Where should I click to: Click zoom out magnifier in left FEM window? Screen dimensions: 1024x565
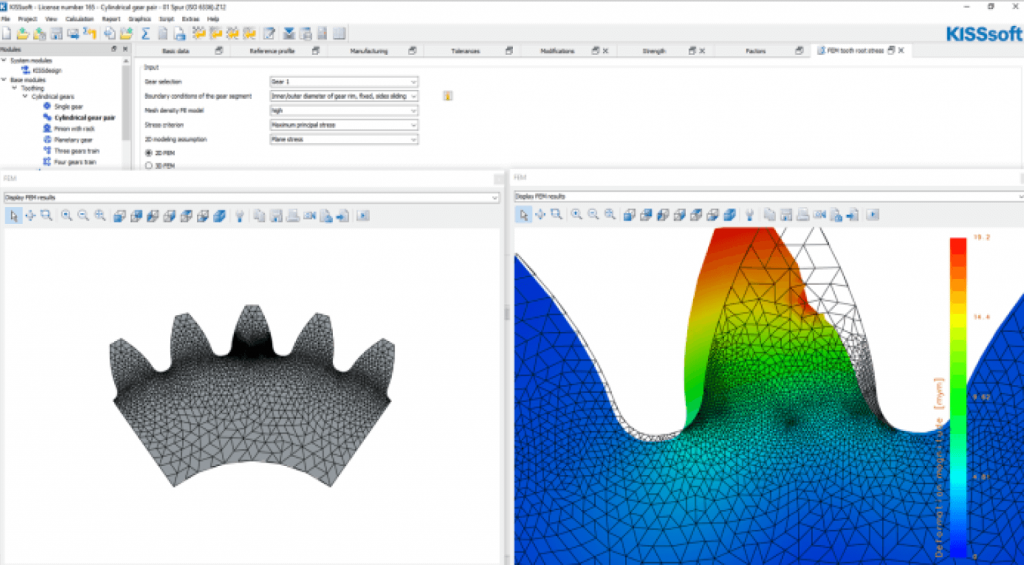click(x=84, y=216)
